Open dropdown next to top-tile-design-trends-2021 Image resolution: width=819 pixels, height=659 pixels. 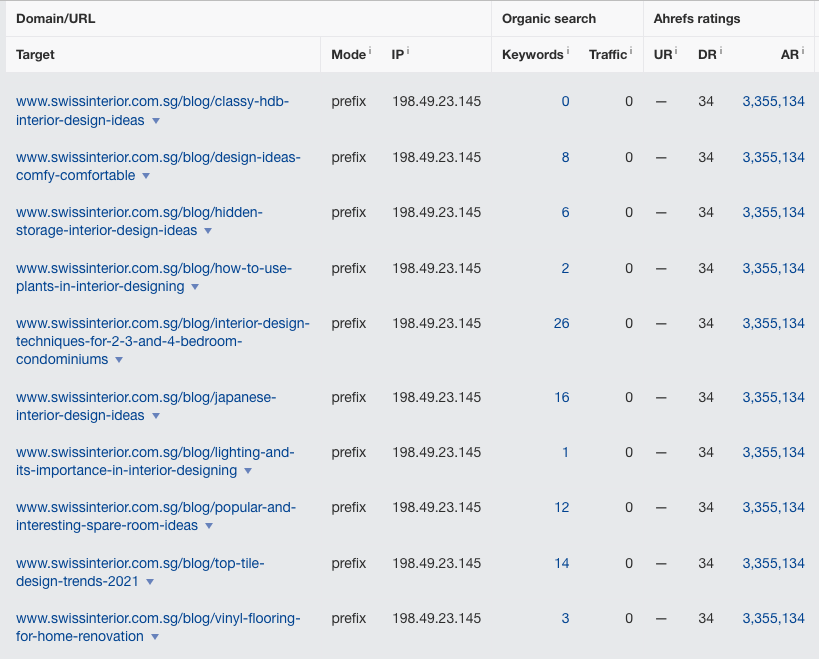click(150, 582)
